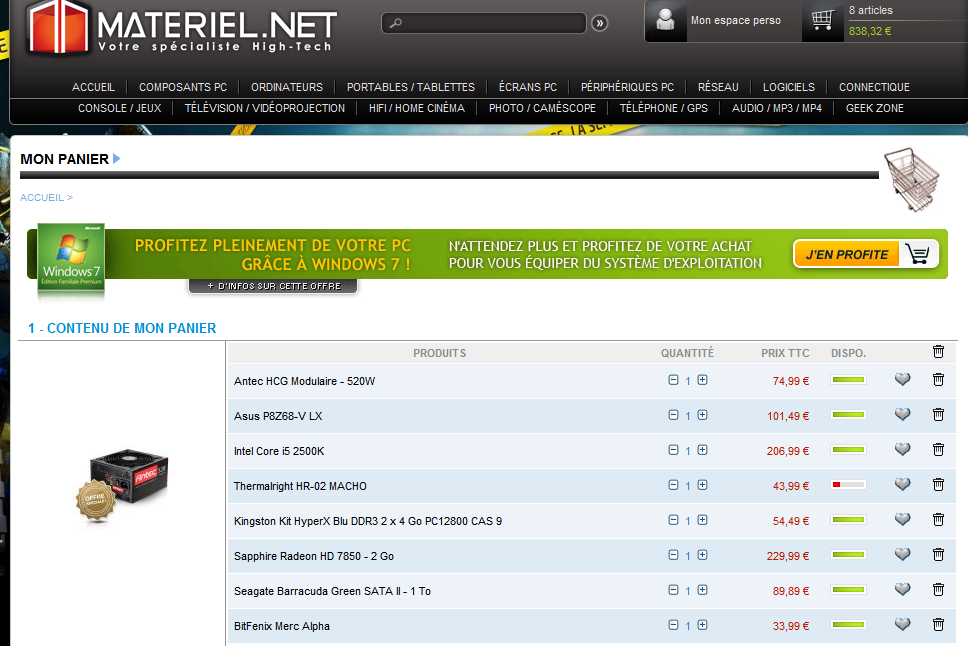The width and height of the screenshot is (968, 646).
Task: Remove Sapphire Radeon HD 7850 with trash icon
Action: pyautogui.click(x=938, y=555)
